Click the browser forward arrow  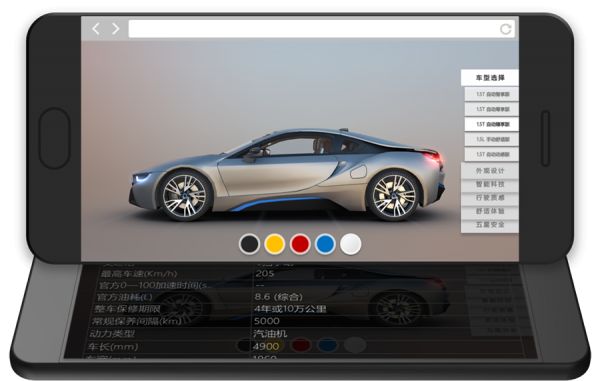pyautogui.click(x=115, y=29)
